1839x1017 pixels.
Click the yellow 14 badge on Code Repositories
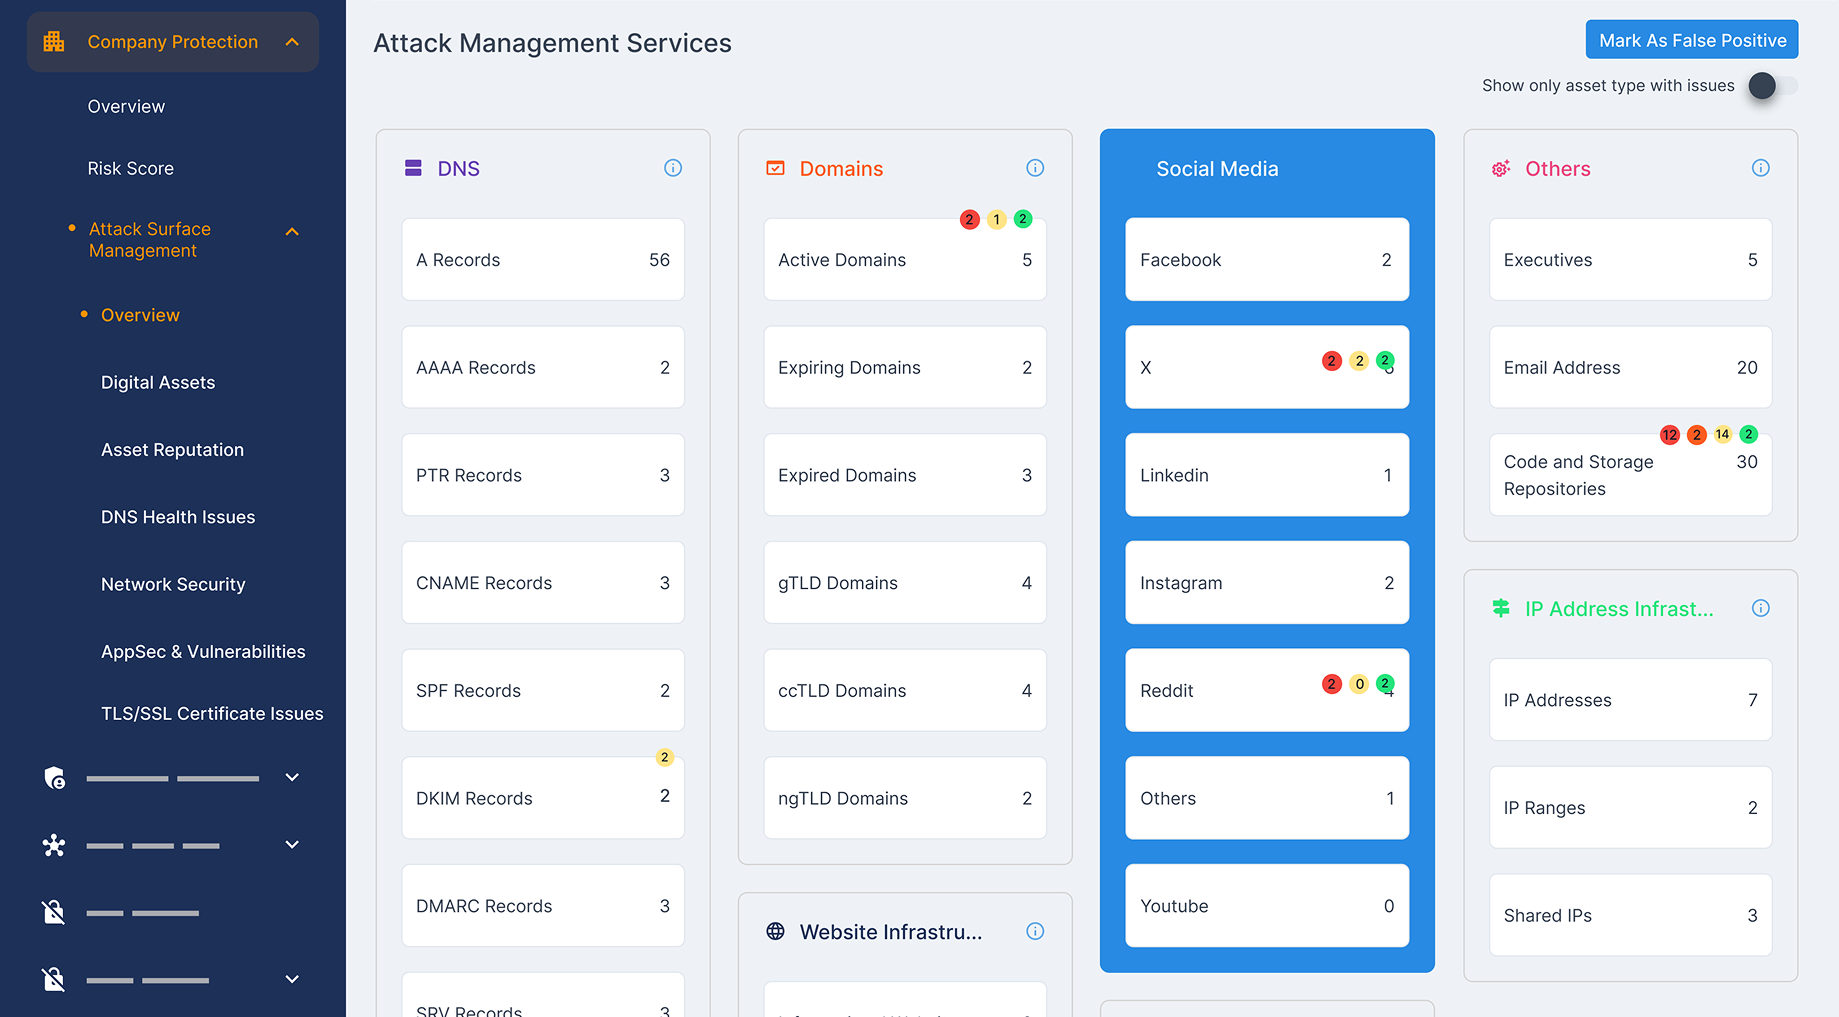(x=1722, y=434)
